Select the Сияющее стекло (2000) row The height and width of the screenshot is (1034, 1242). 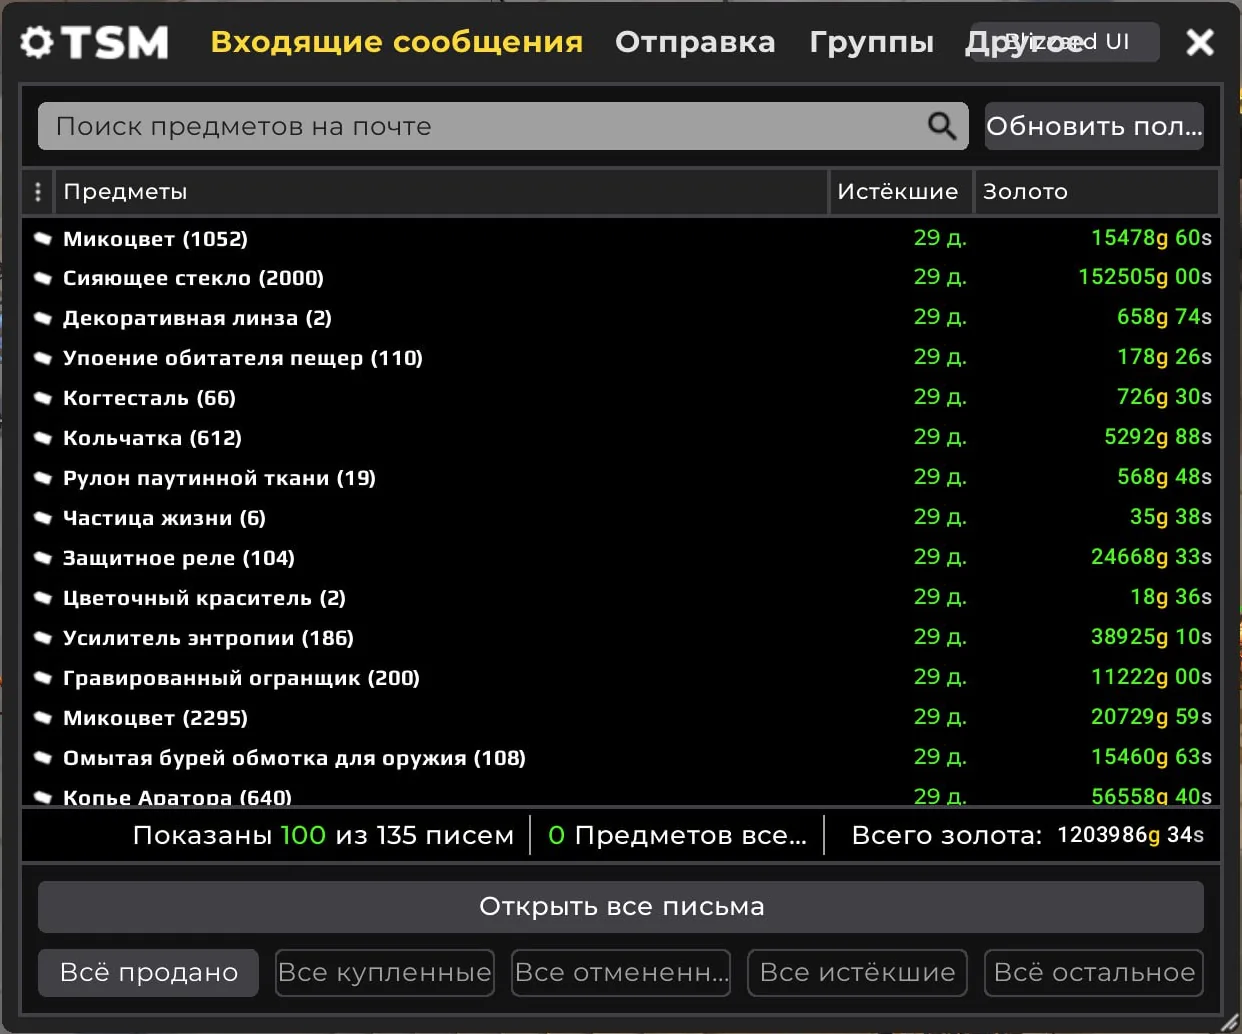coord(621,278)
